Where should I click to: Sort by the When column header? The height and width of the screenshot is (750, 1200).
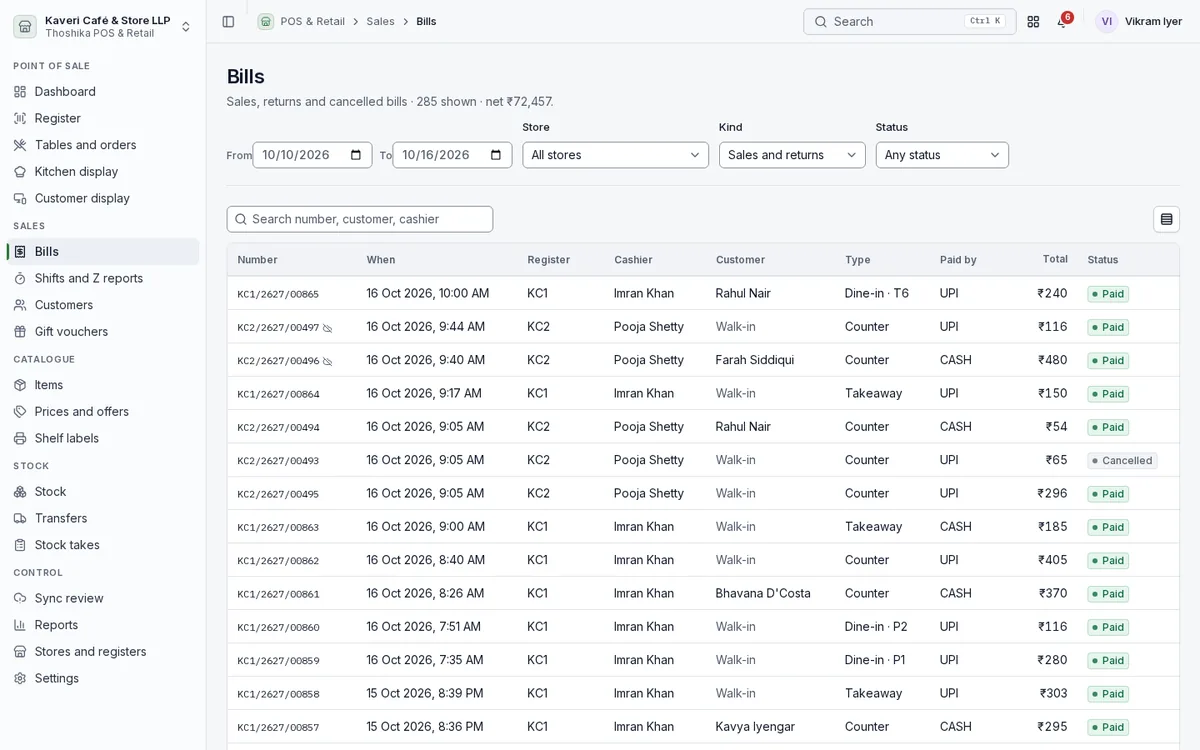(380, 260)
